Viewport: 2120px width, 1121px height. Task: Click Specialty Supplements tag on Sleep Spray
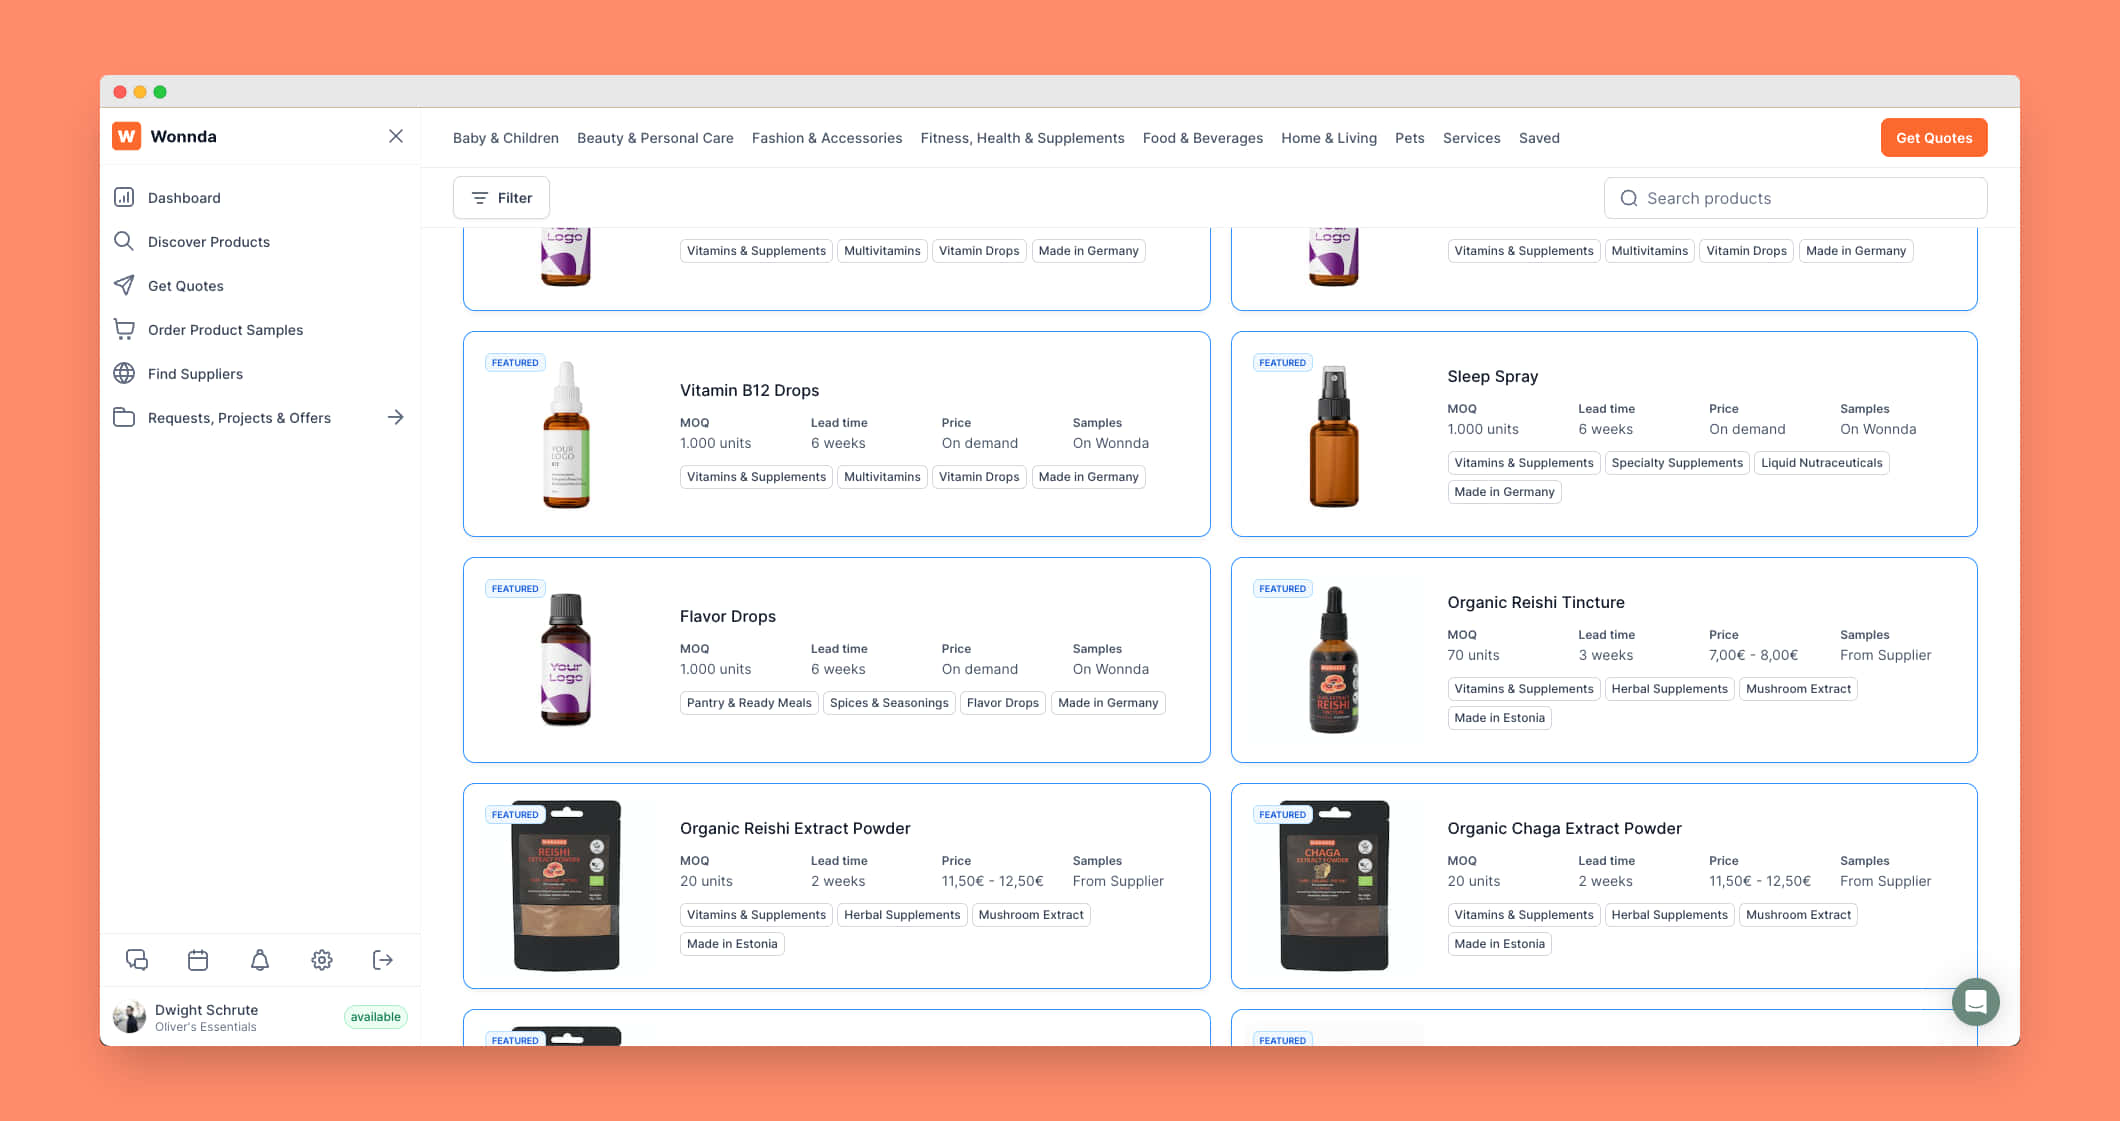(x=1677, y=463)
